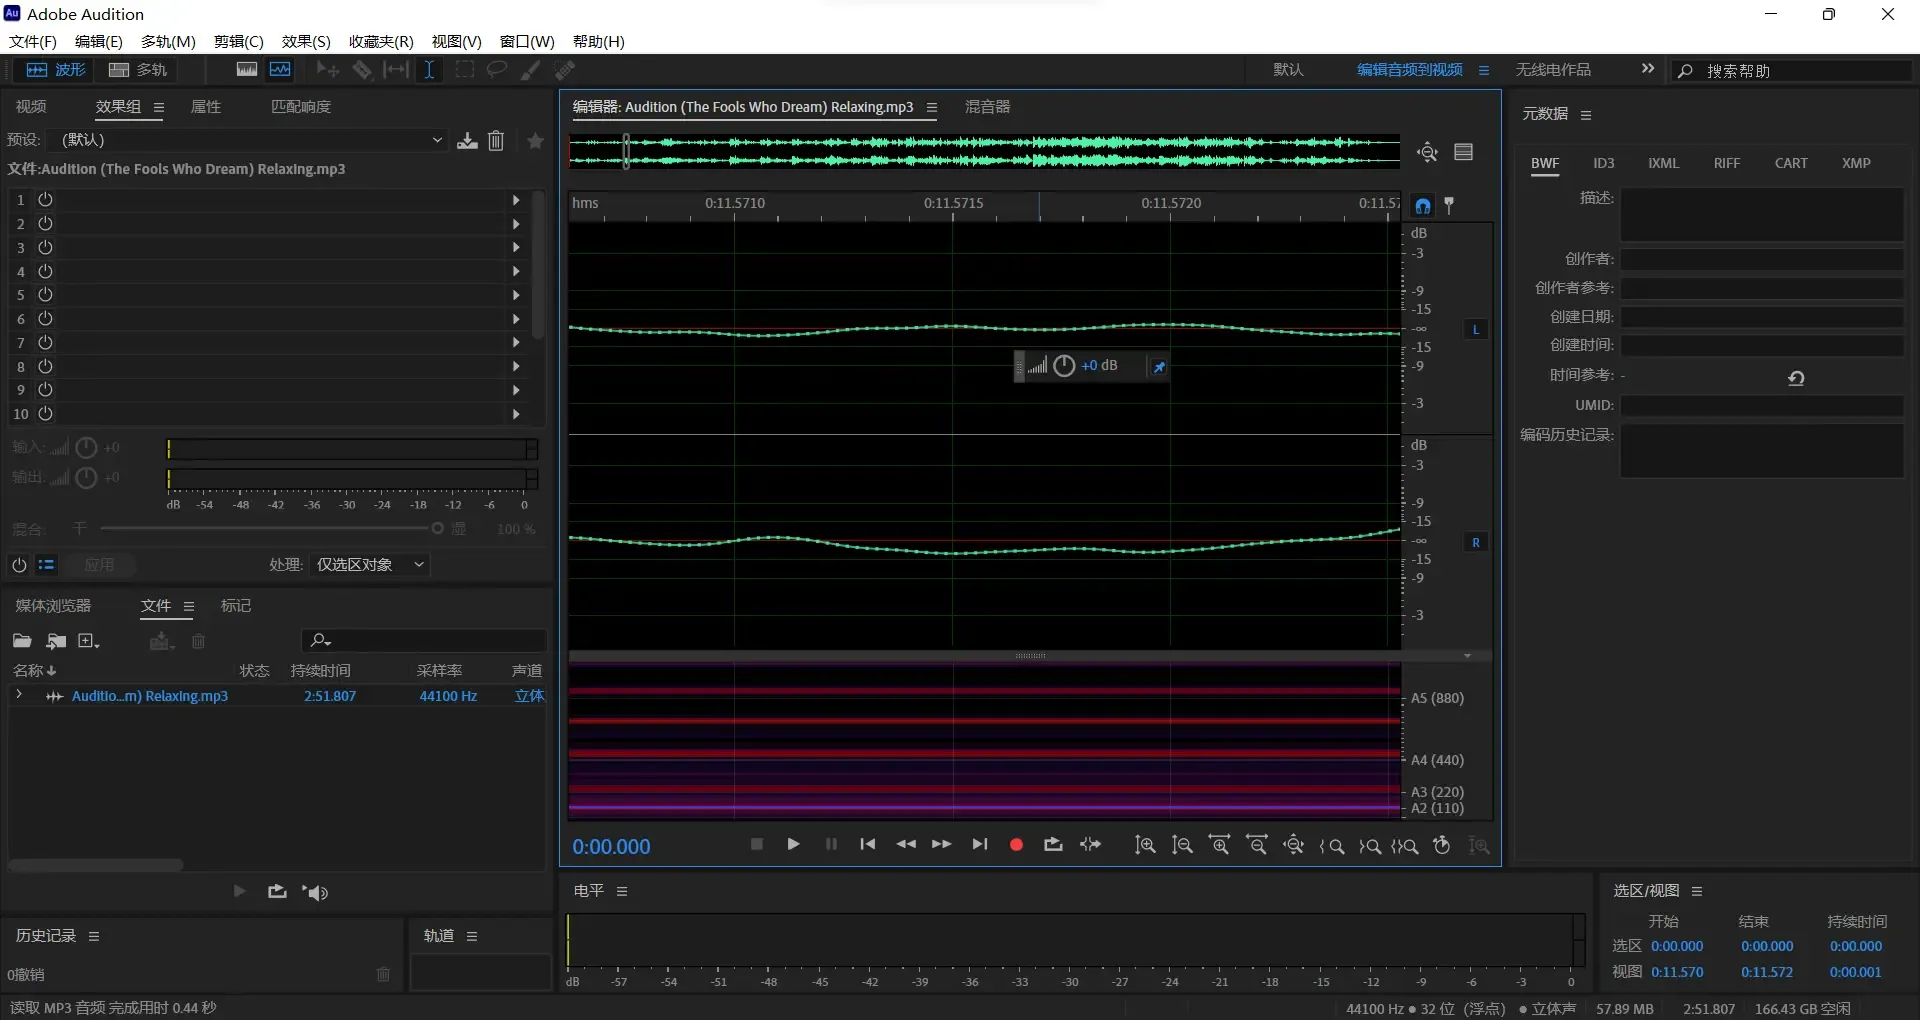
Task: Select the Paintbrush Selection tool
Action: pos(531,70)
